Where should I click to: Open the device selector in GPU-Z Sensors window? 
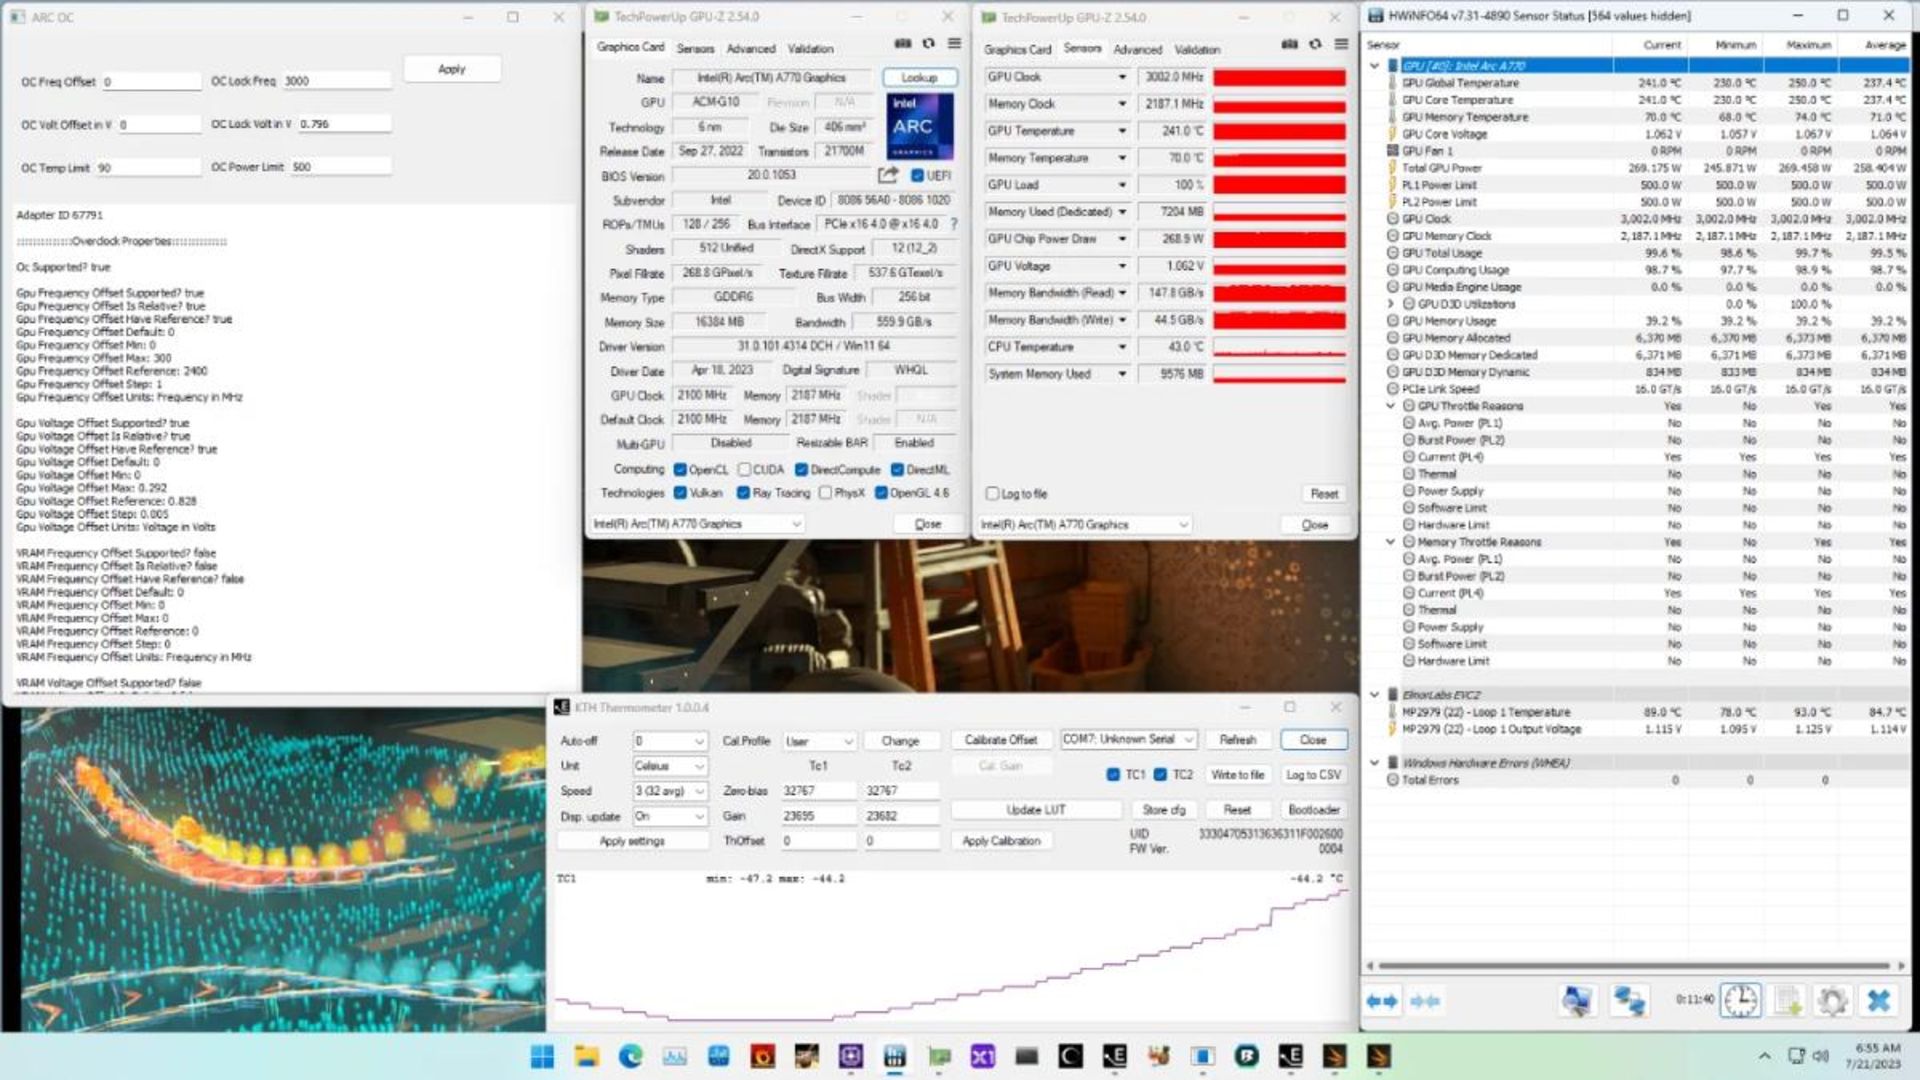(1084, 525)
